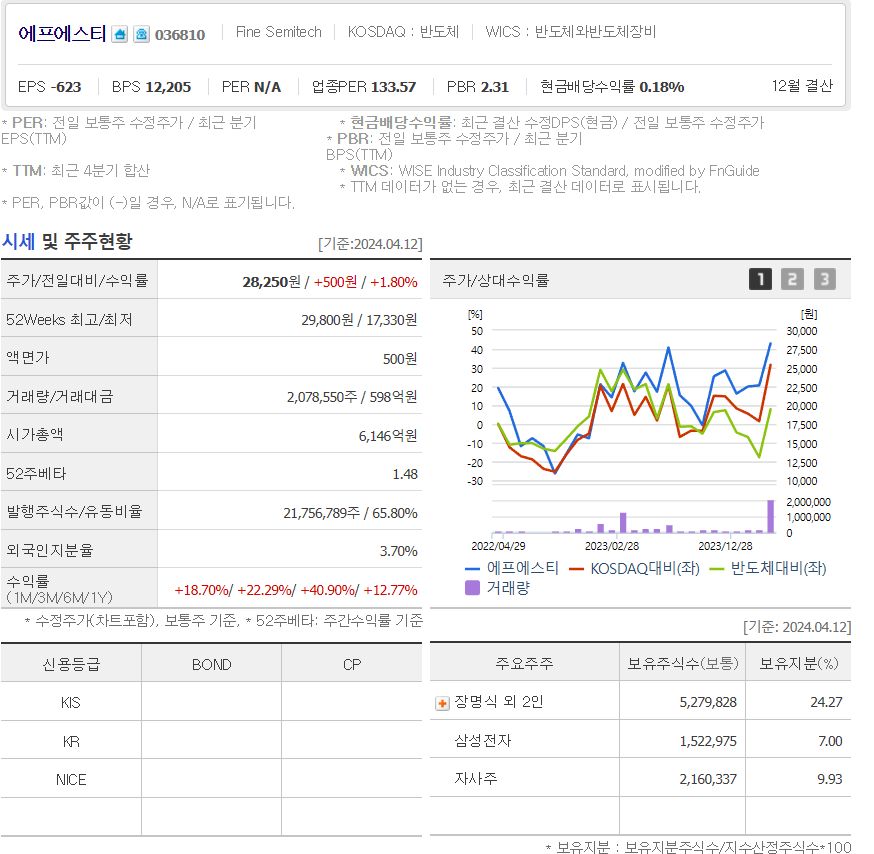This screenshot has height=854, width=874.
Task: Select the 액면가 value 500원
Action: click(400, 359)
